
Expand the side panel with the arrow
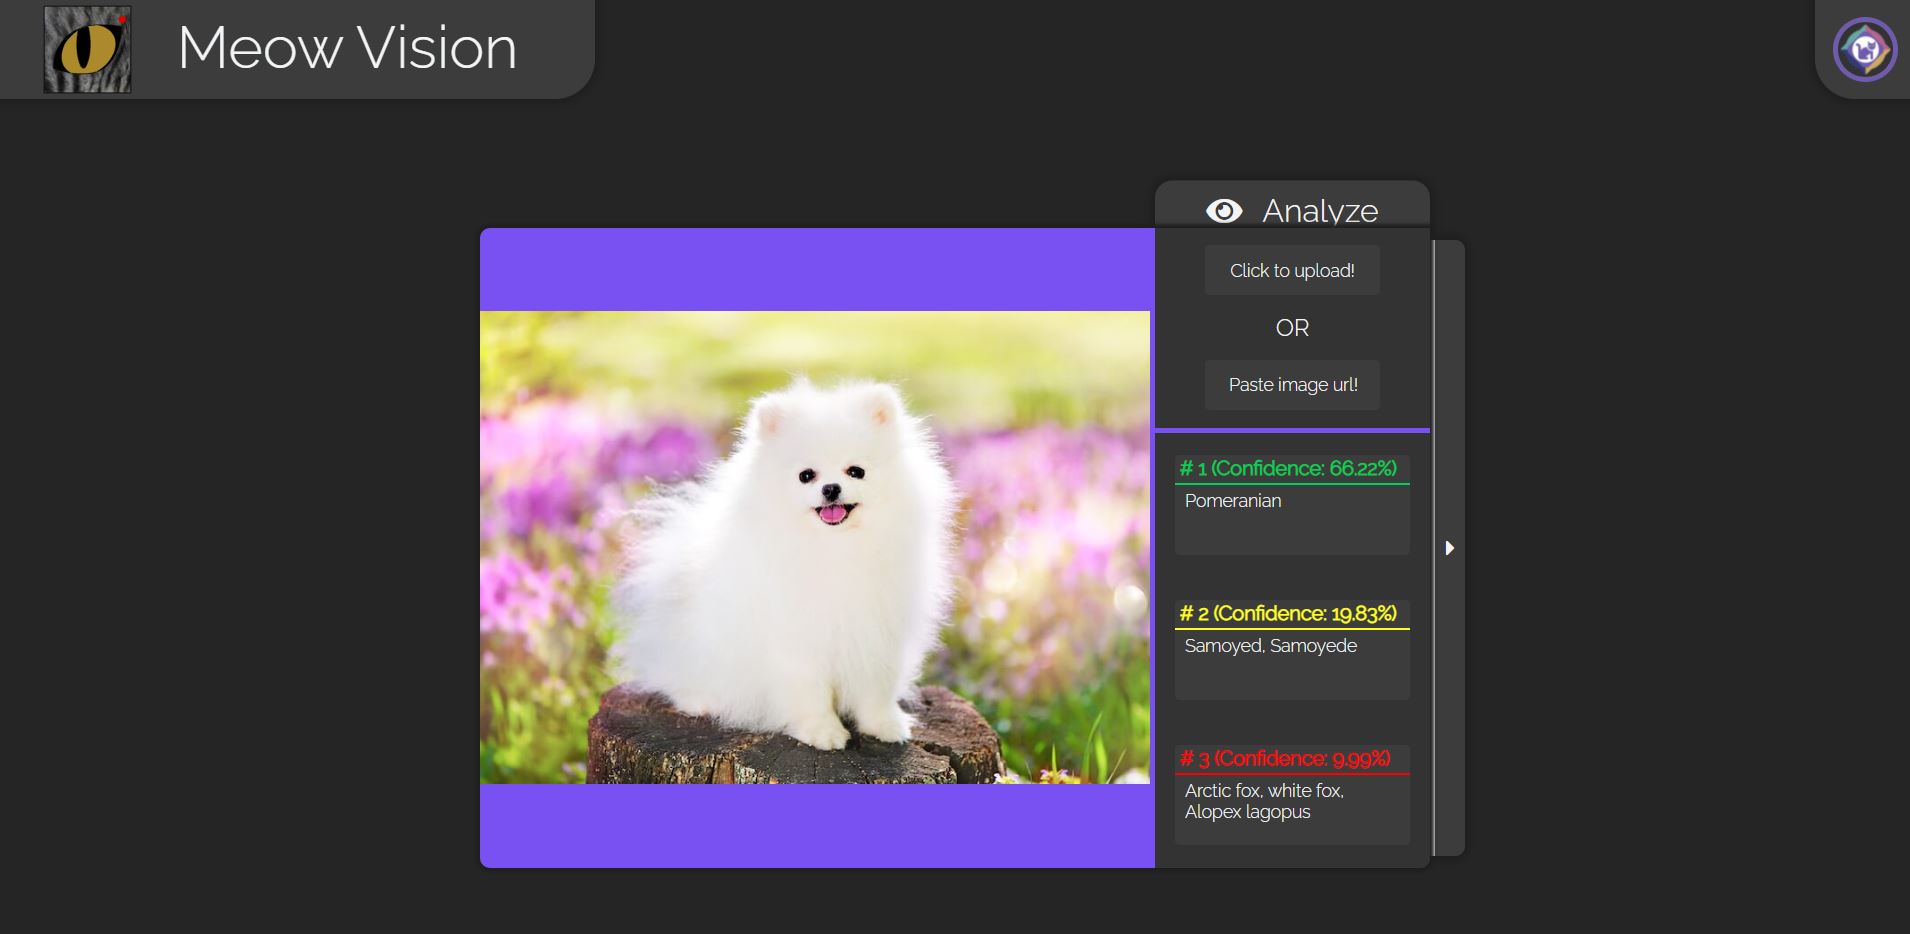(x=1449, y=548)
